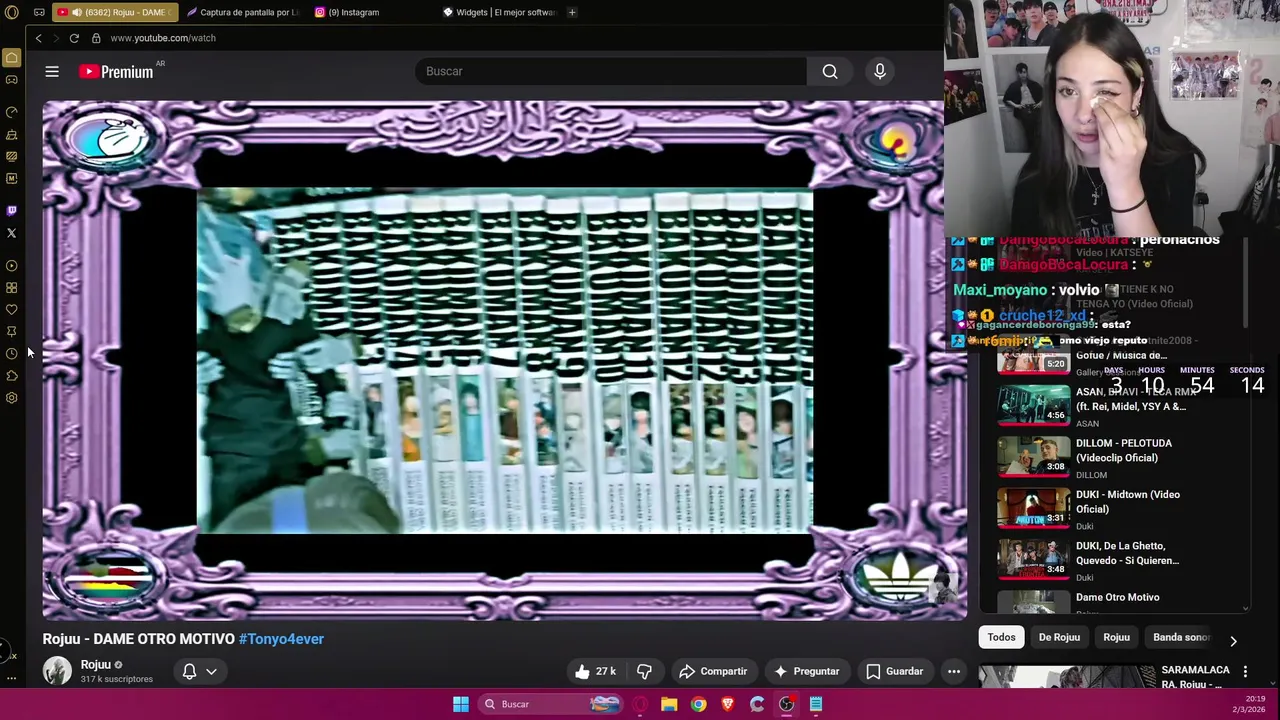Click the Rojuu channel avatar
This screenshot has height=720, width=1280.
click(x=57, y=671)
